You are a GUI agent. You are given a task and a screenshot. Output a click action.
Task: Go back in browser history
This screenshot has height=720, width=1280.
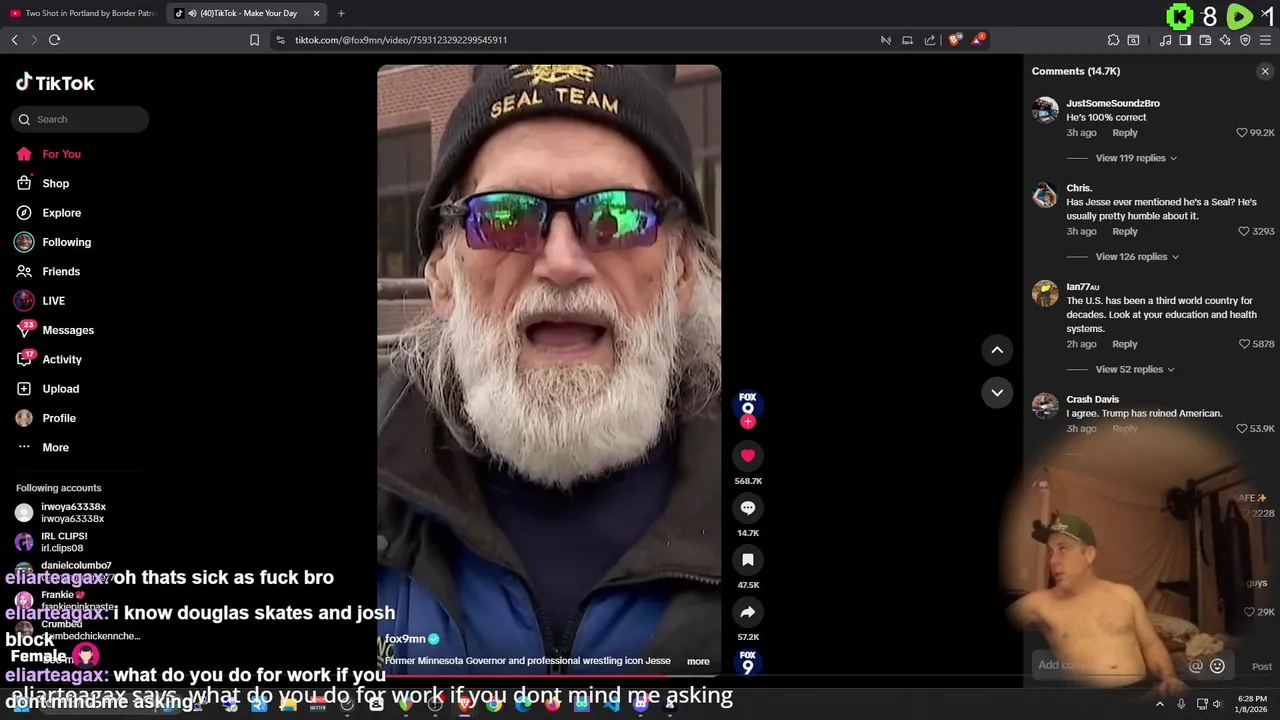pos(14,40)
